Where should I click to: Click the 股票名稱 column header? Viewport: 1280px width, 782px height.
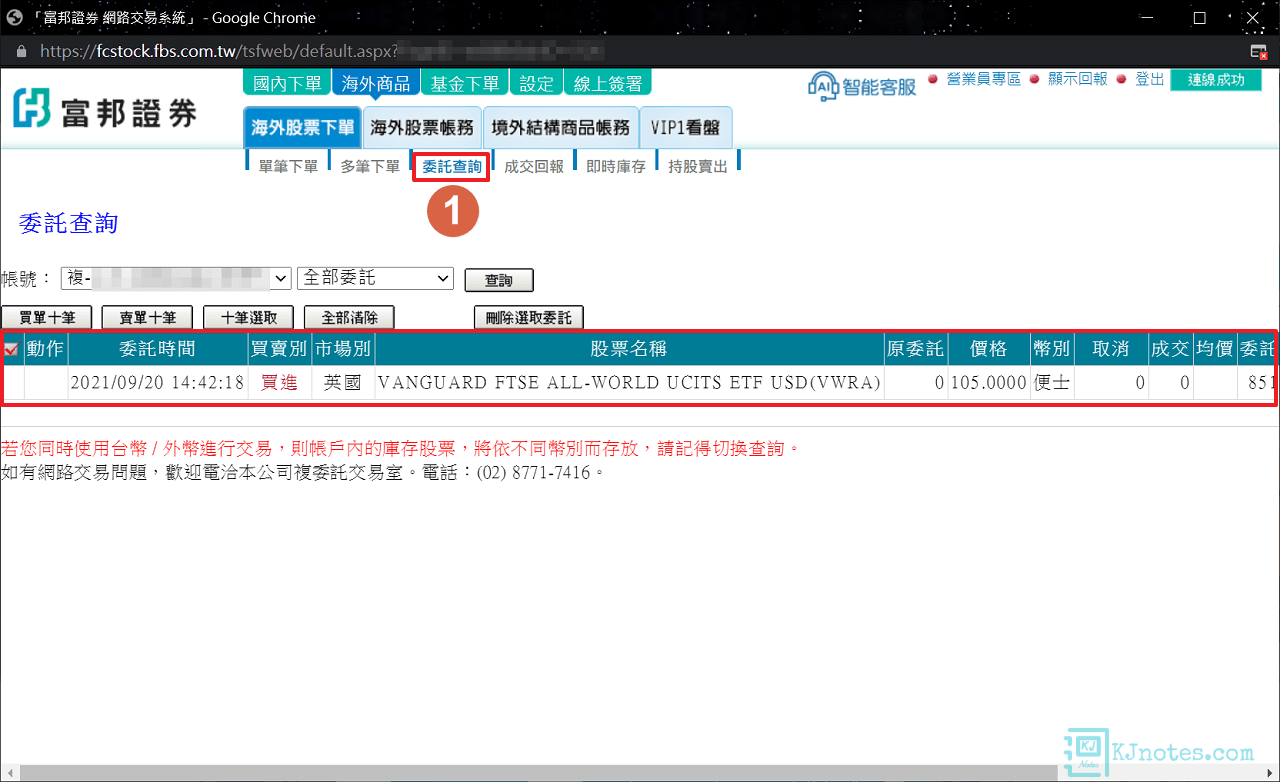(629, 349)
